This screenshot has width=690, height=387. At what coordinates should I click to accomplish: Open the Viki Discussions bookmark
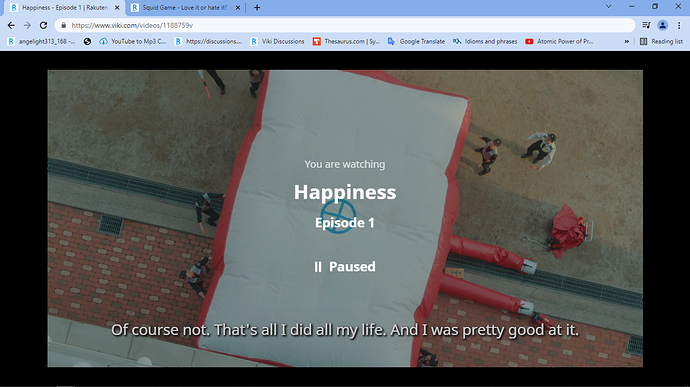pyautogui.click(x=277, y=41)
